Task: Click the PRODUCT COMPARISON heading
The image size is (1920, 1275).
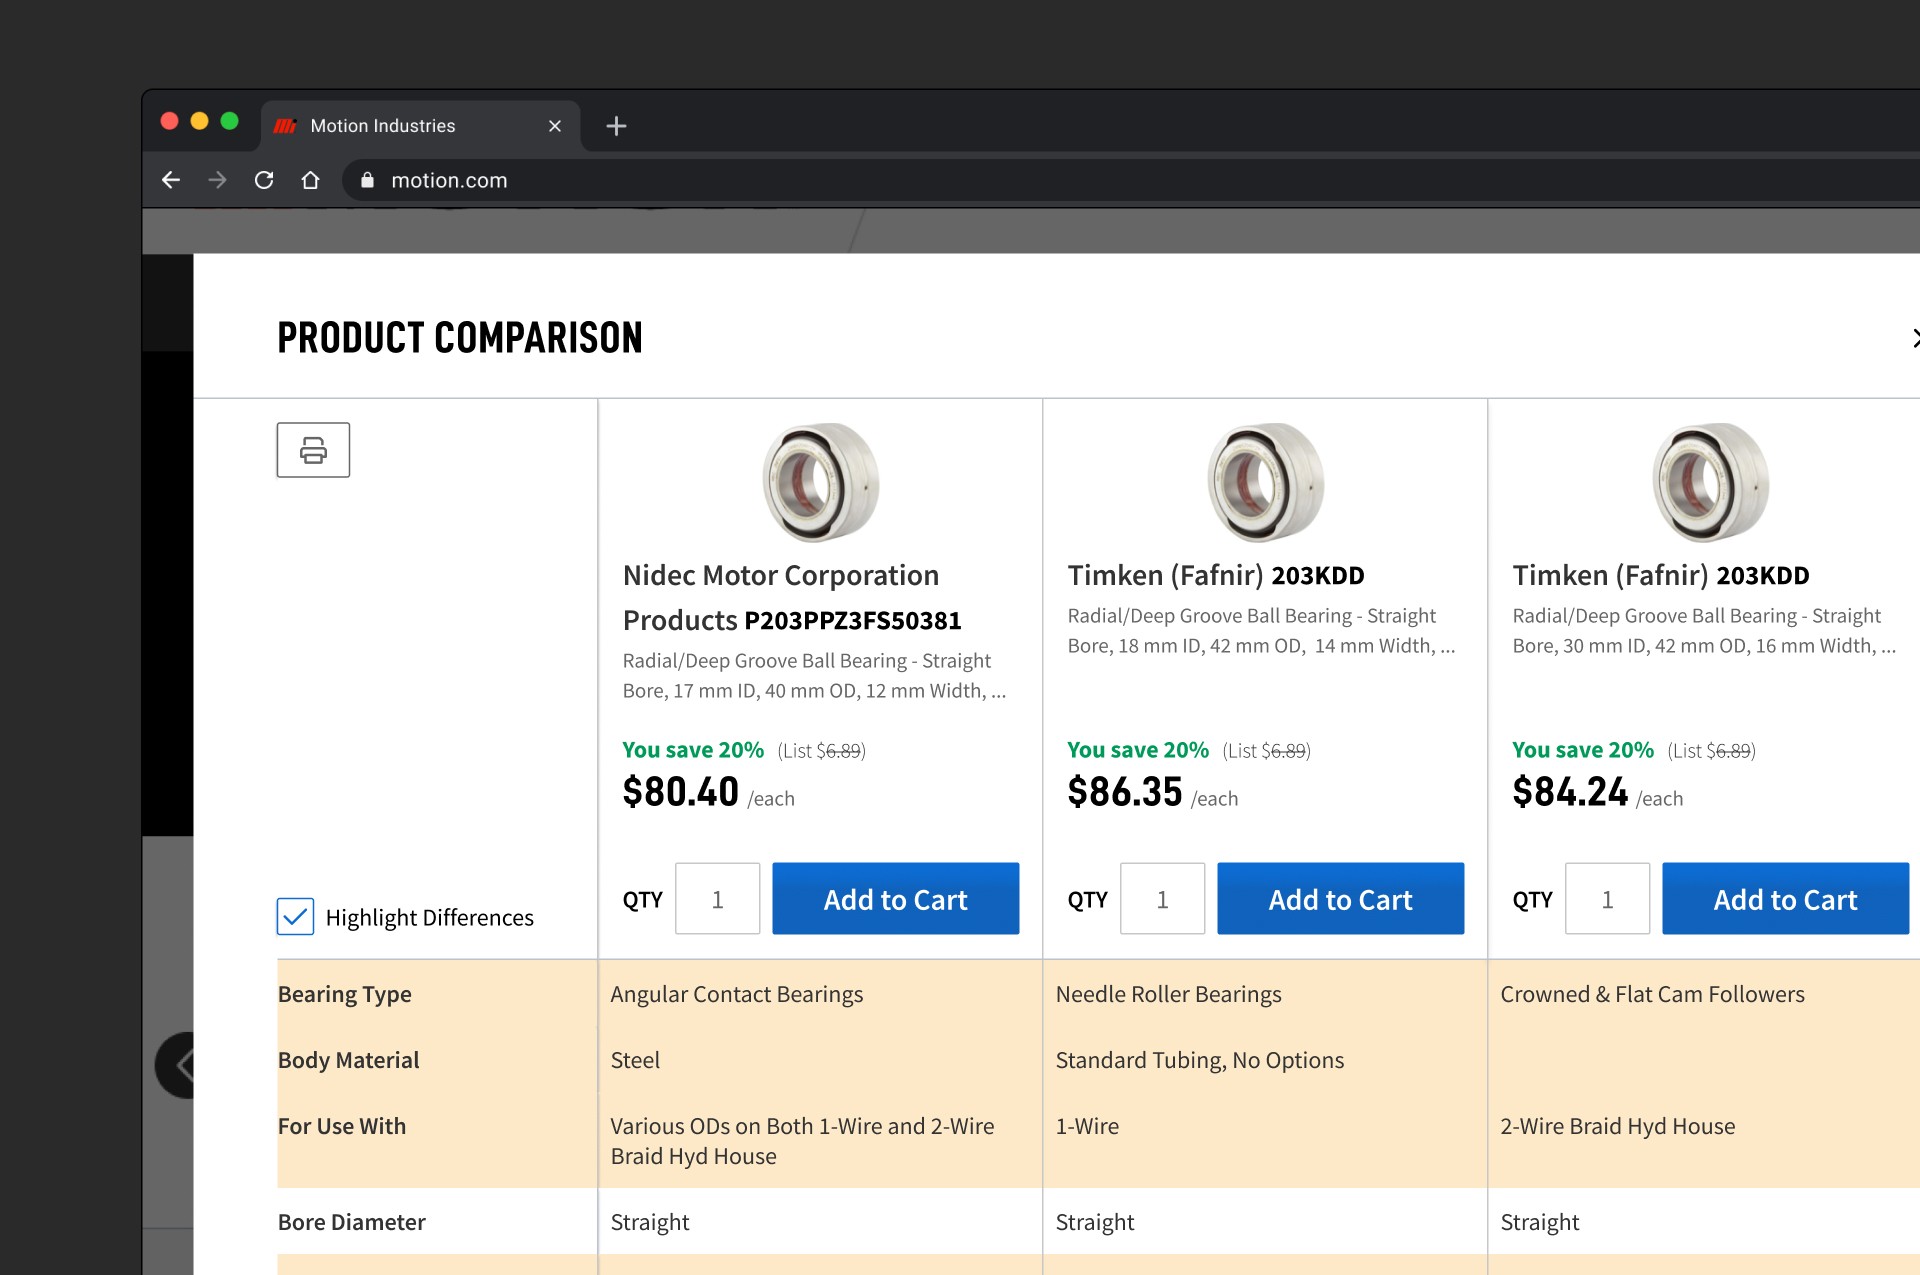Action: 460,338
